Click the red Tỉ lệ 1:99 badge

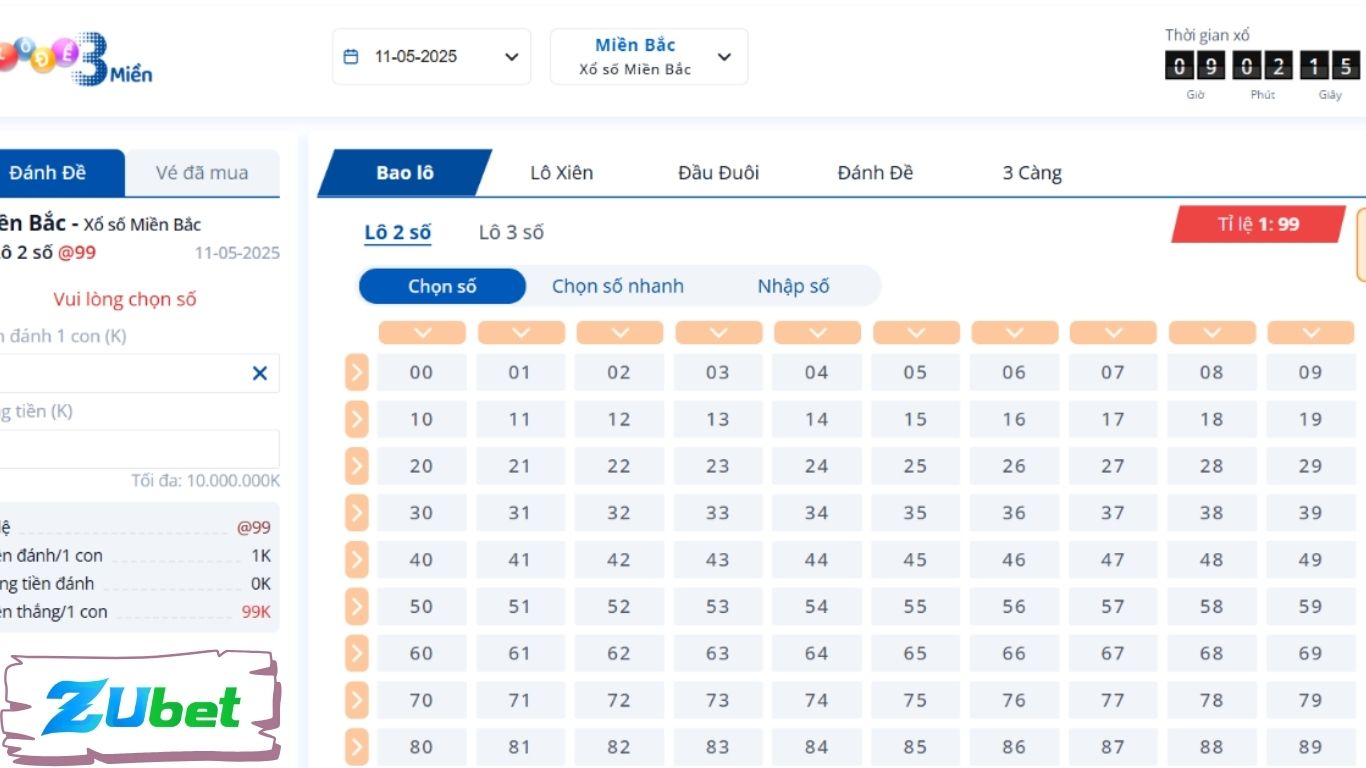[1258, 224]
